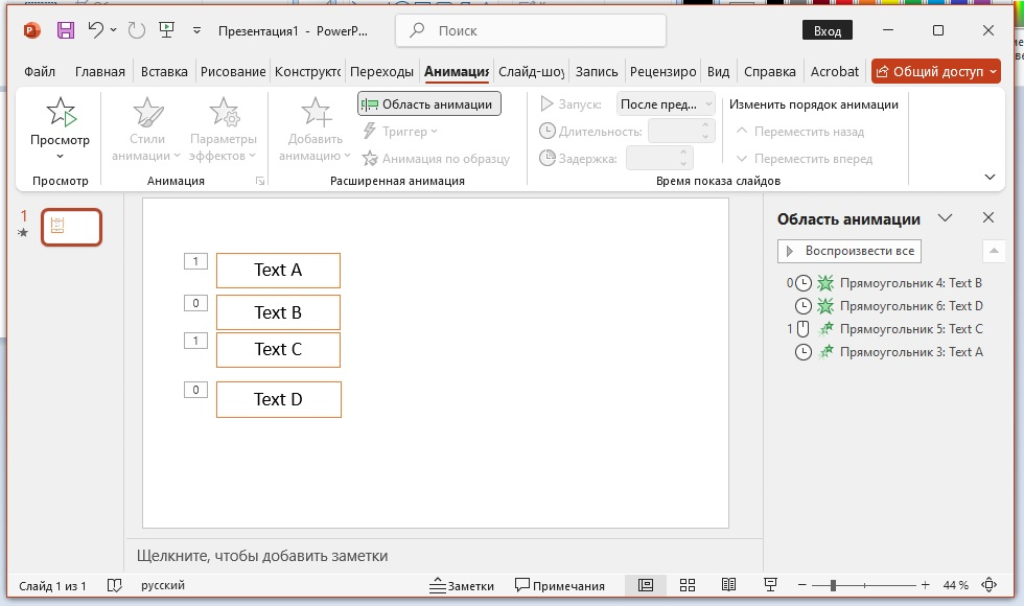This screenshot has height=606, width=1024.
Task: Collapse the ribbon with chevron arrow
Action: point(990,177)
